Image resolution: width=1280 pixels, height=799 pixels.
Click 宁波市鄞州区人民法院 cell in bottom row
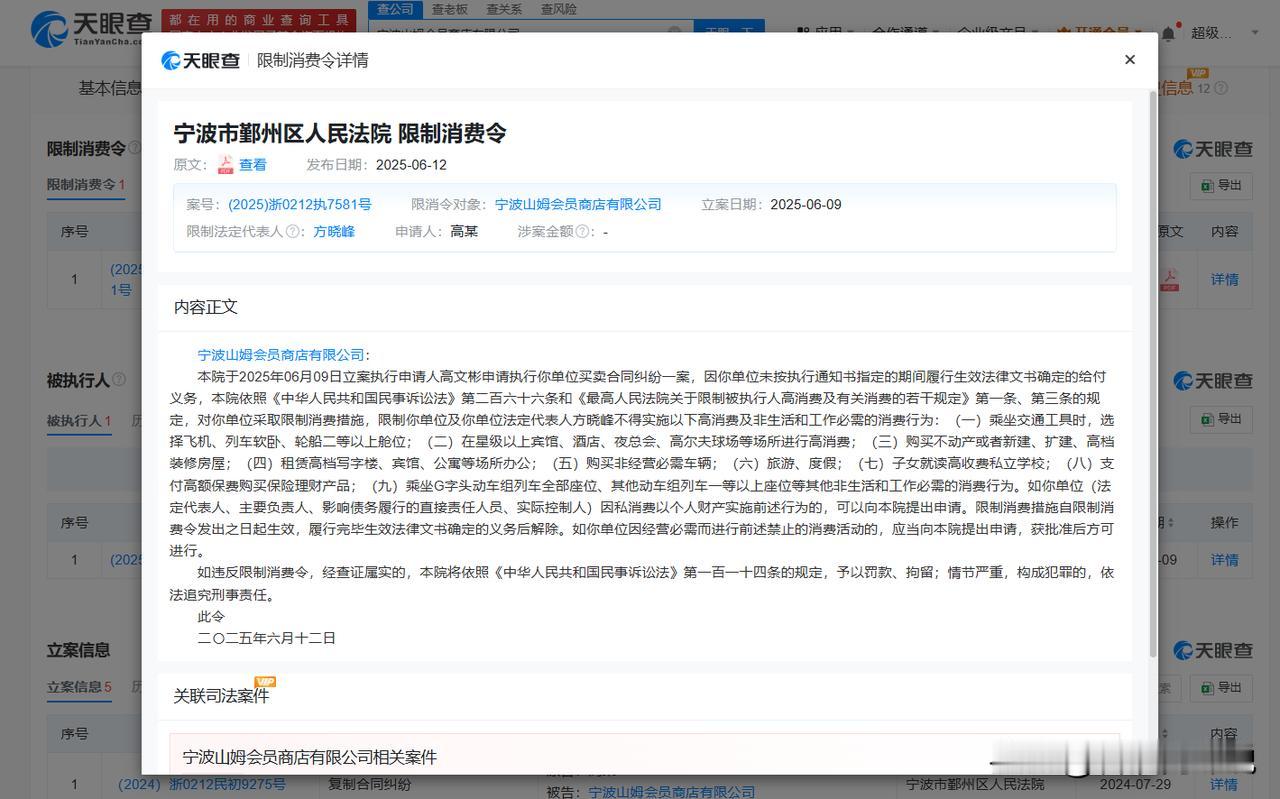(975, 784)
